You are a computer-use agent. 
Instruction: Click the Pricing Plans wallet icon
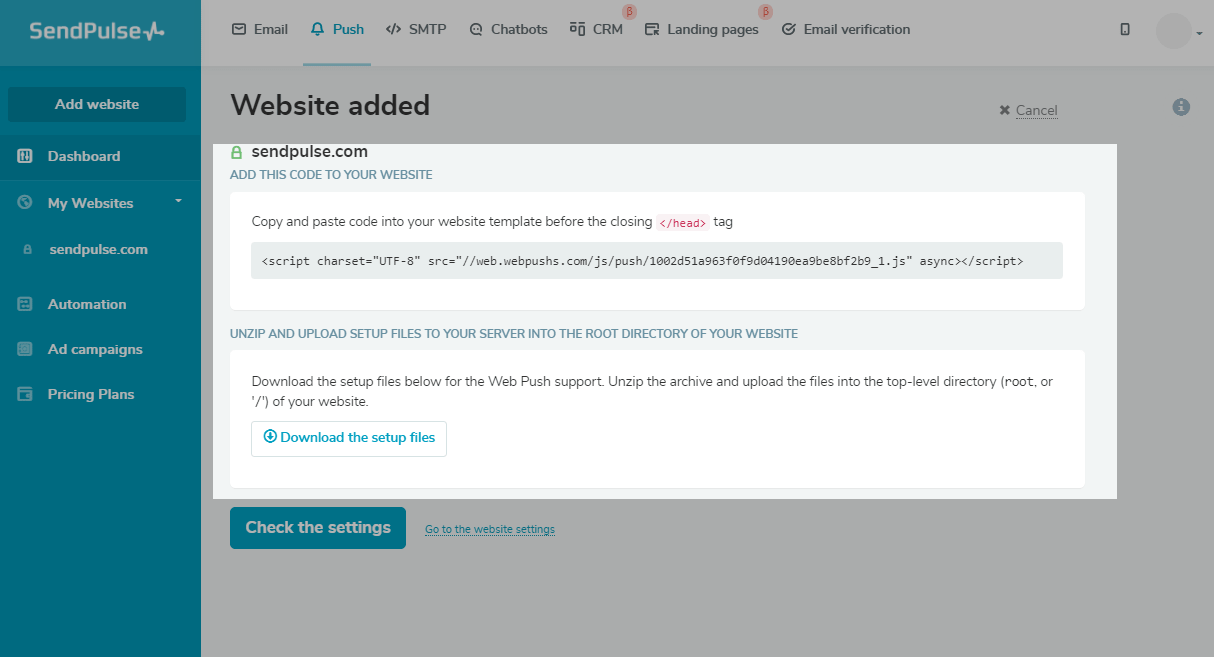click(26, 394)
